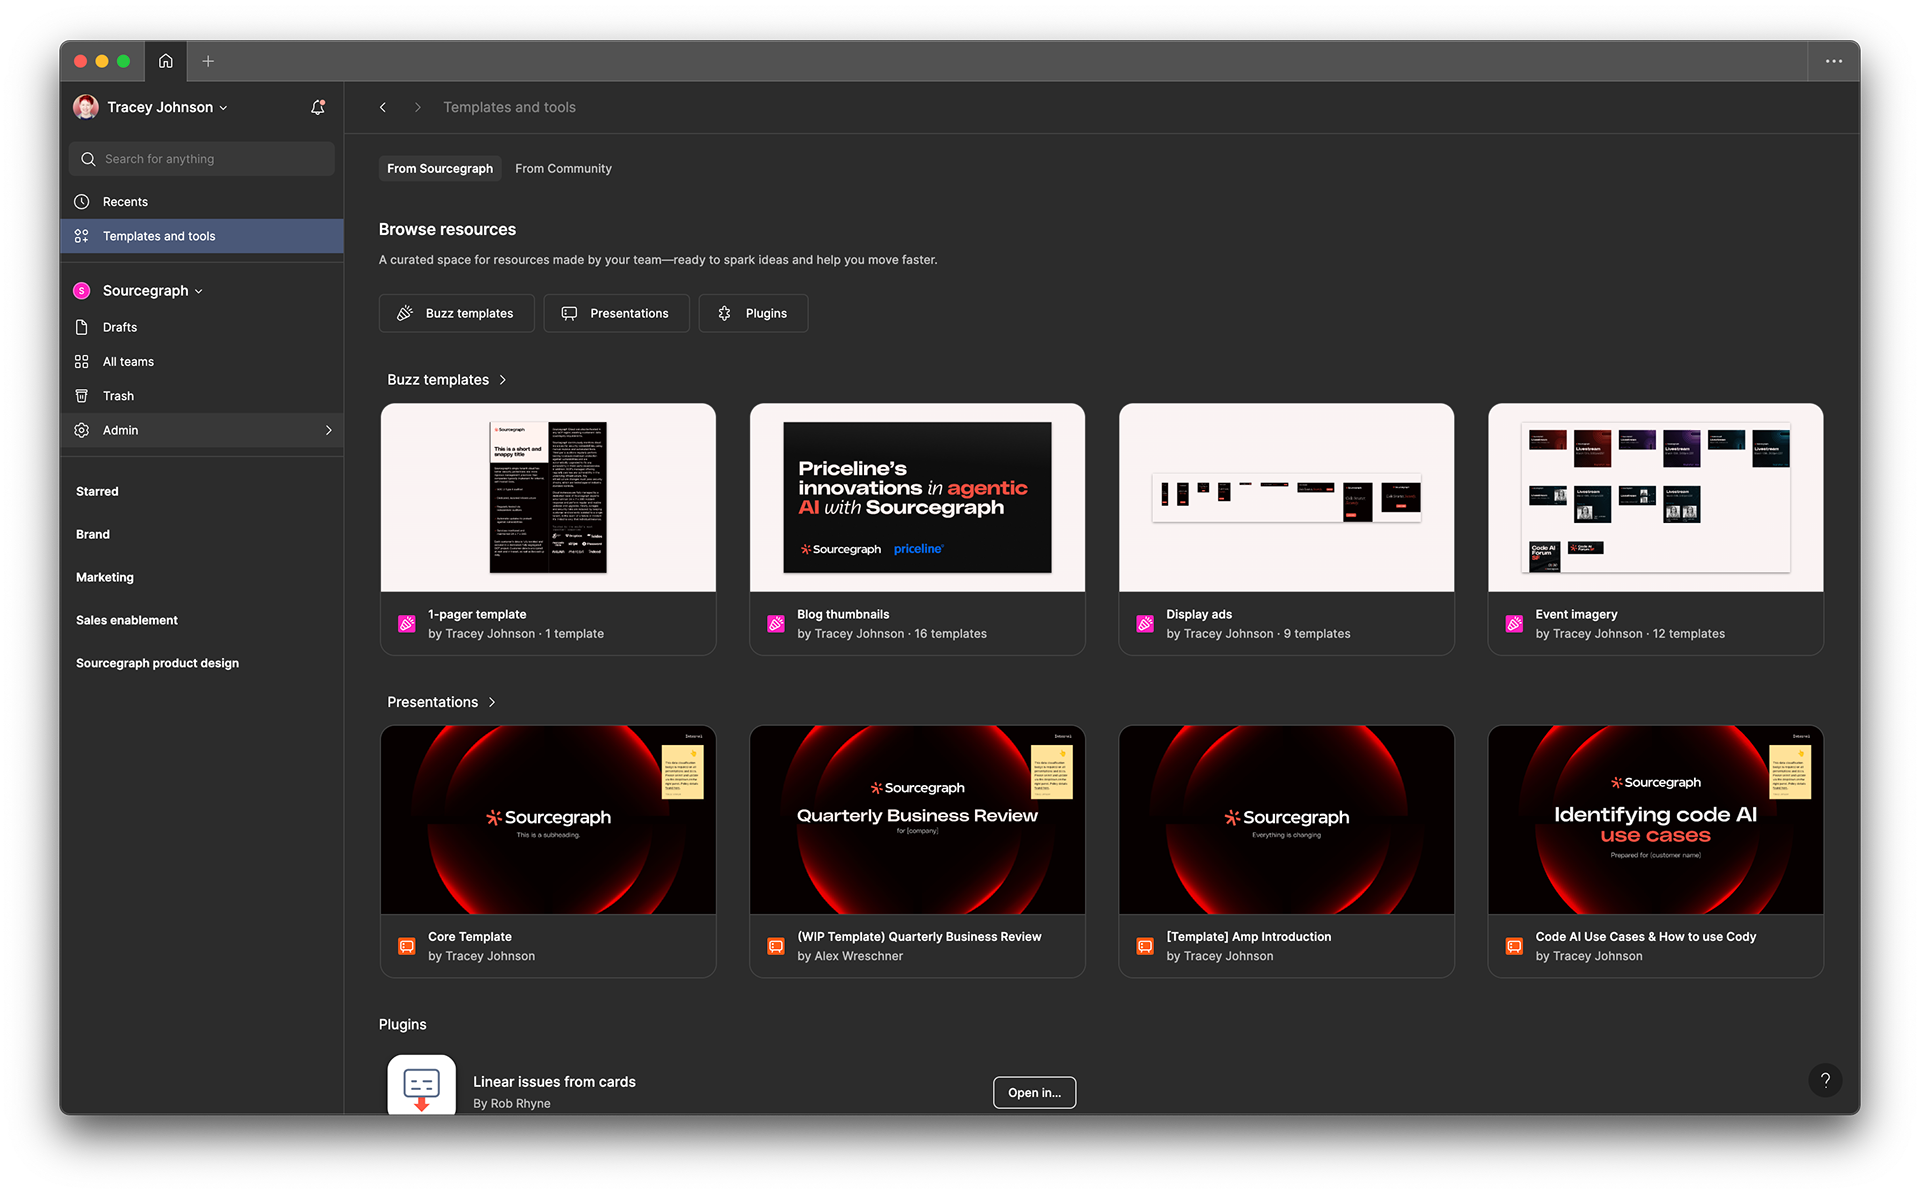Open the 1-pager template thumbnail

[548, 497]
